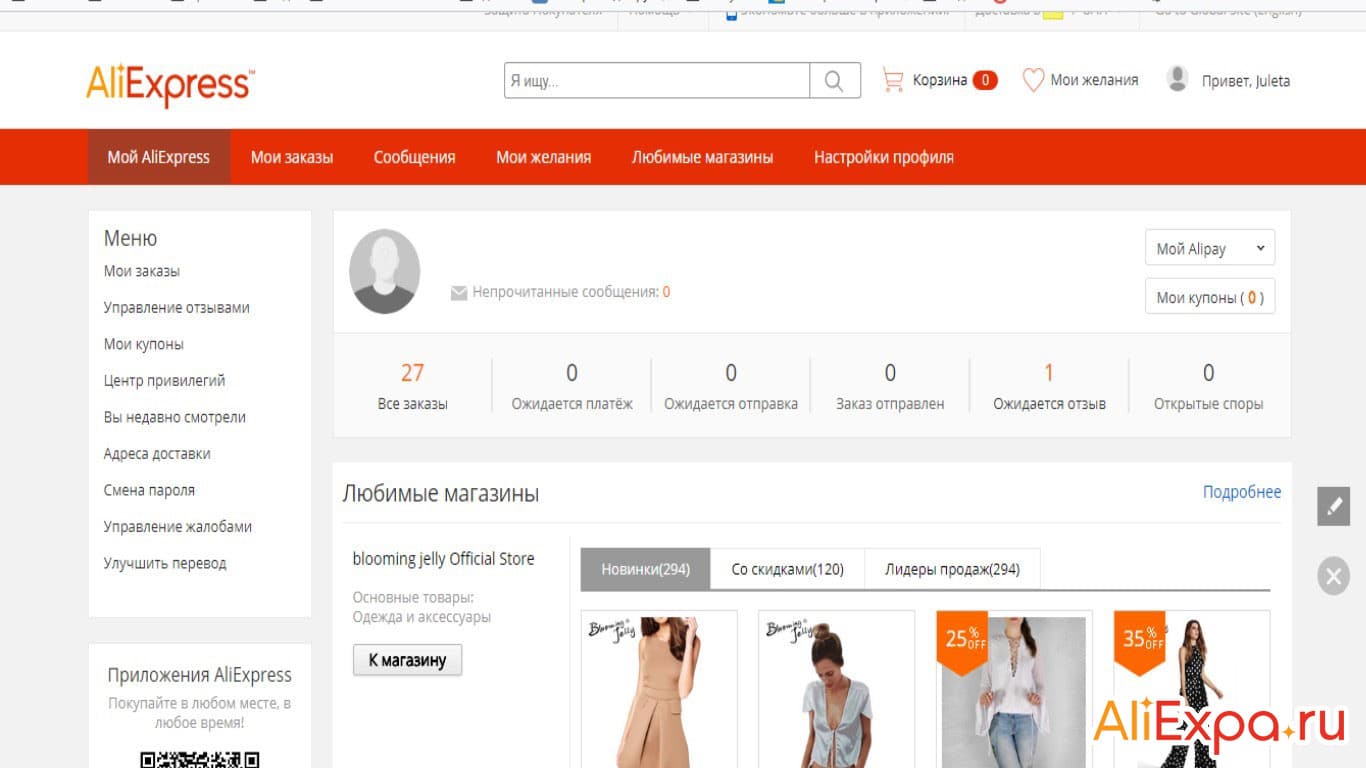Open Смена пароля in side menu
Image resolution: width=1366 pixels, height=768 pixels.
150,490
